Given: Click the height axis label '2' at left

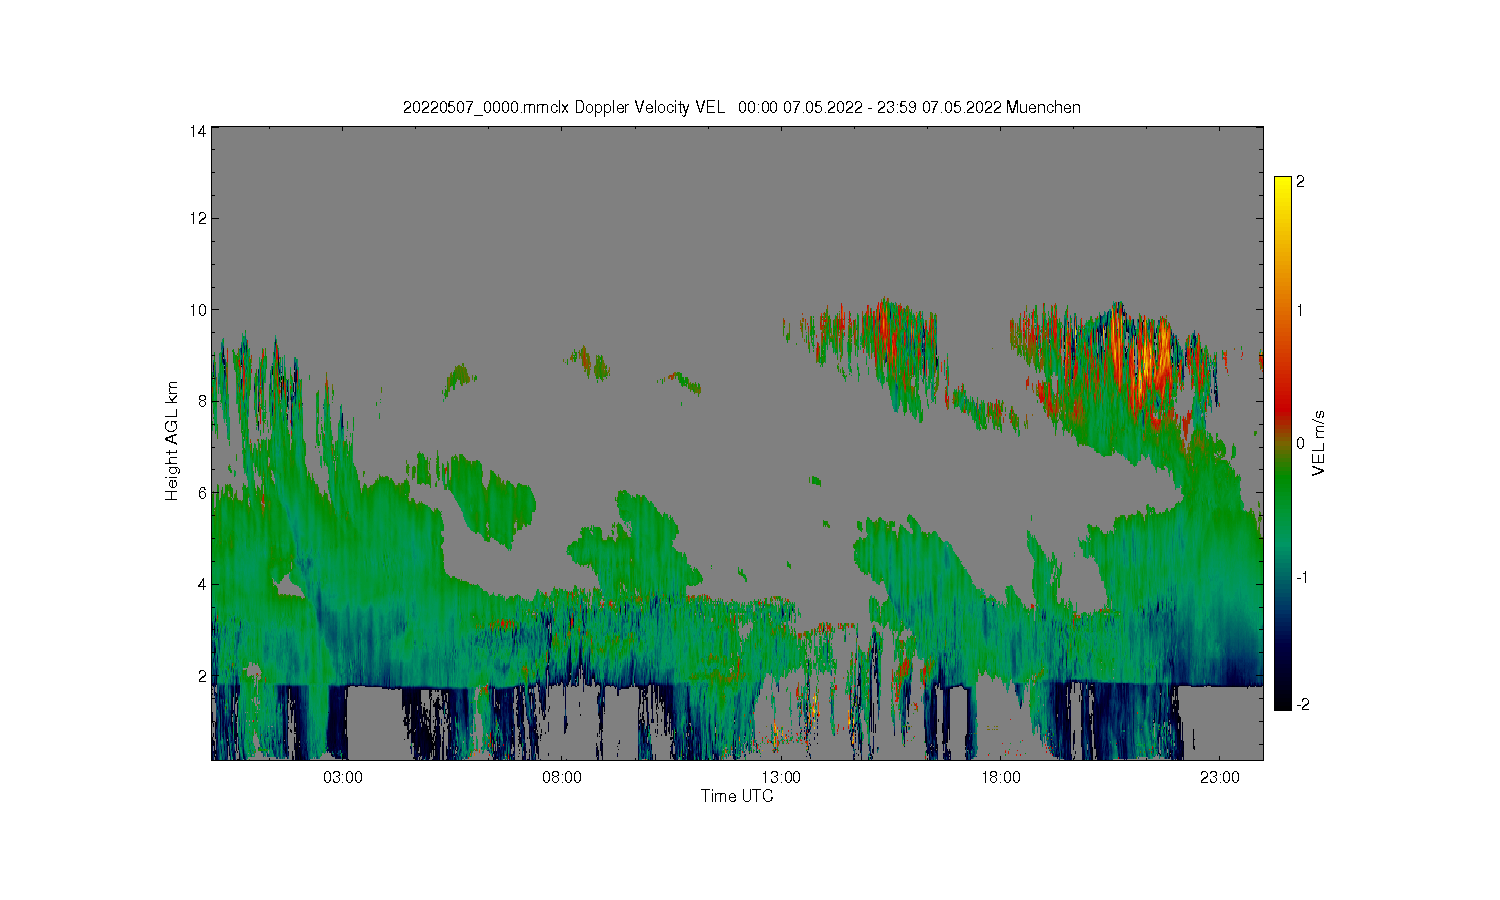Looking at the screenshot, I should point(202,676).
